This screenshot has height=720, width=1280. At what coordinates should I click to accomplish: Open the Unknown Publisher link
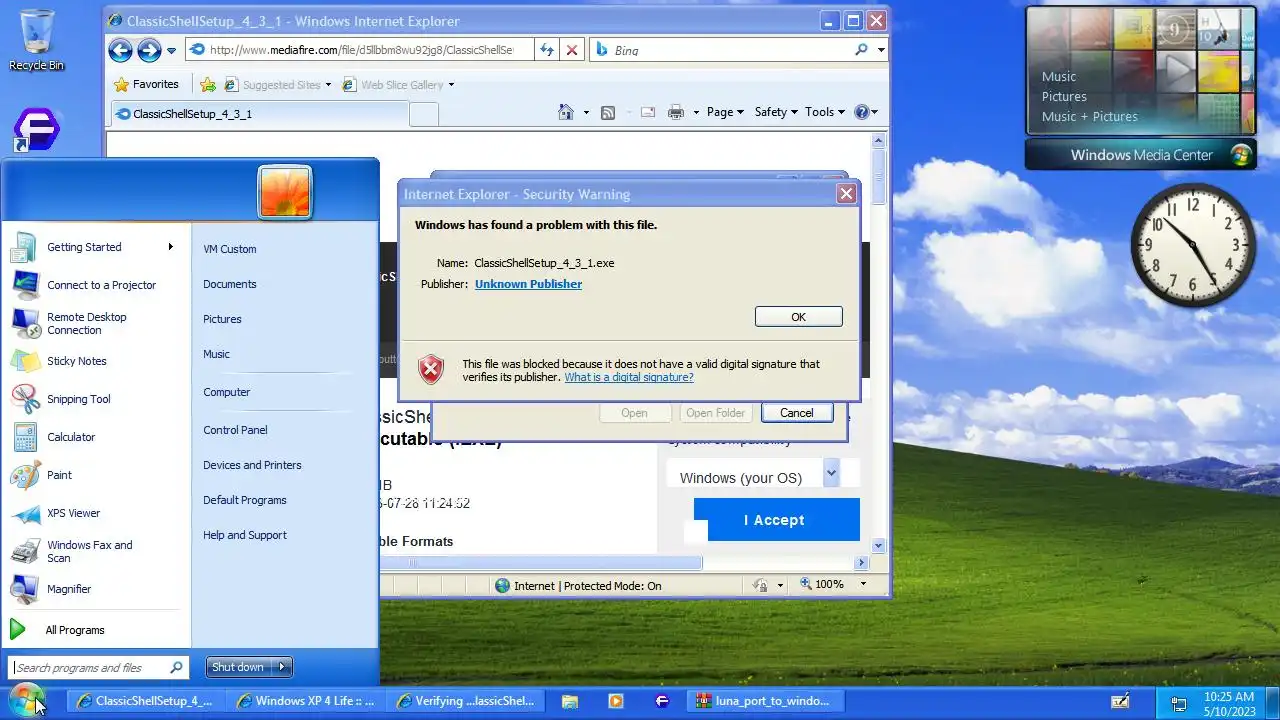click(528, 284)
